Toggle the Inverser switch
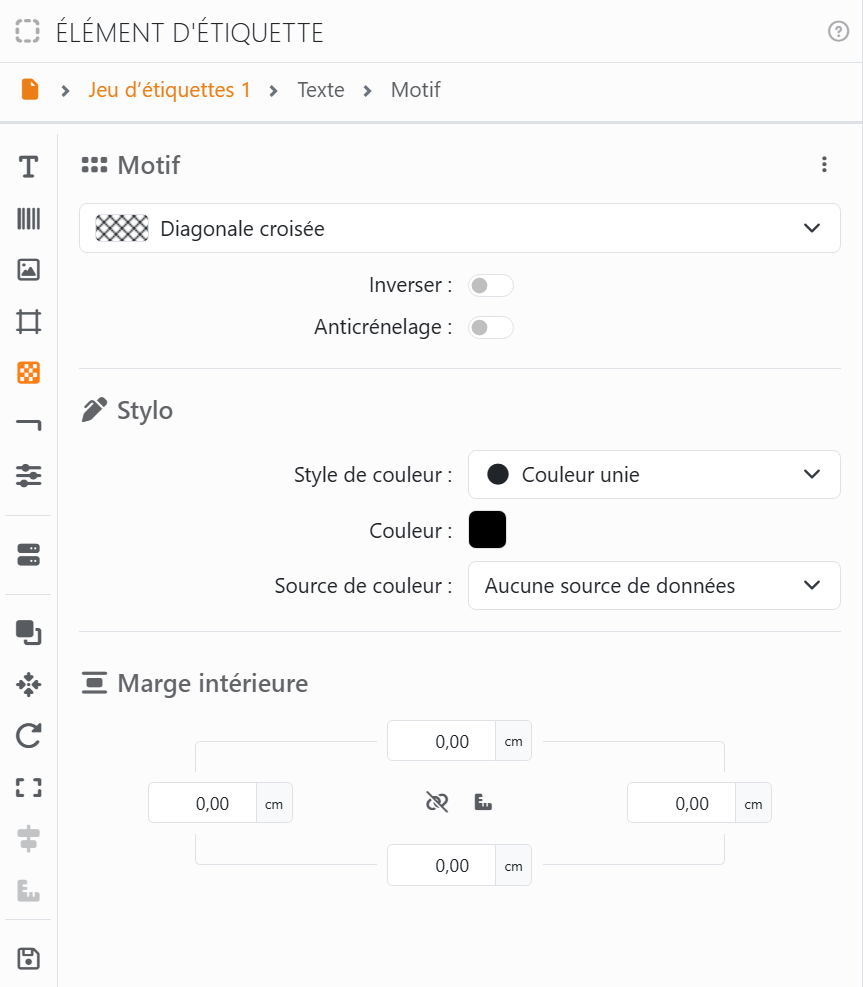Screen dimensions: 863x987 click(x=490, y=286)
